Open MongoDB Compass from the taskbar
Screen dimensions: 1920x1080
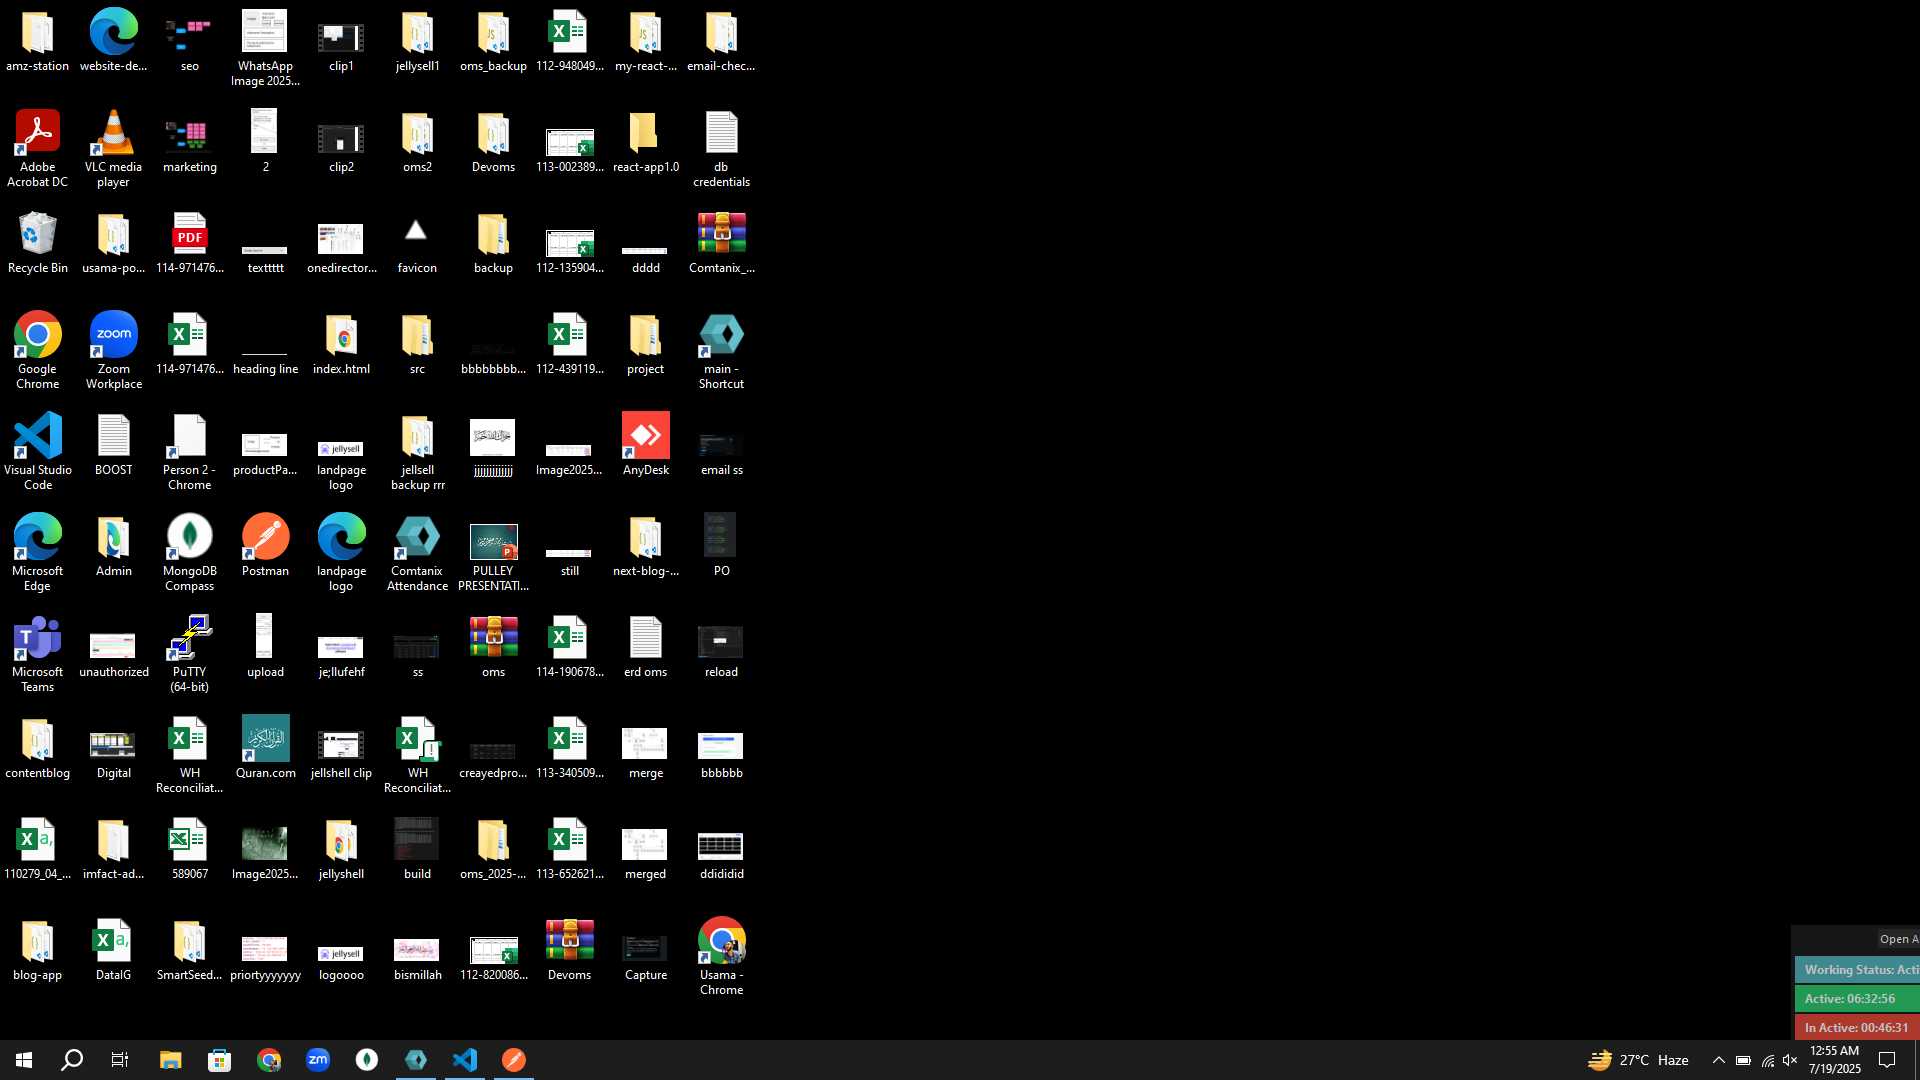click(x=367, y=1060)
